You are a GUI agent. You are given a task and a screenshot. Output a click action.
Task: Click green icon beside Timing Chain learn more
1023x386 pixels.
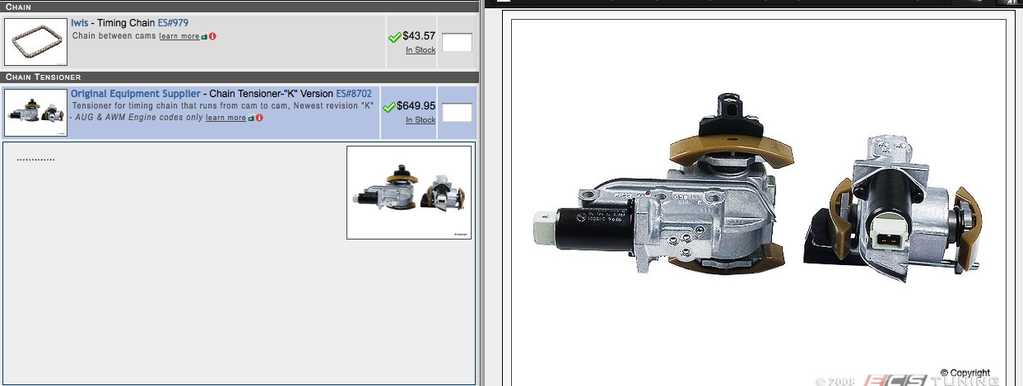(x=205, y=37)
